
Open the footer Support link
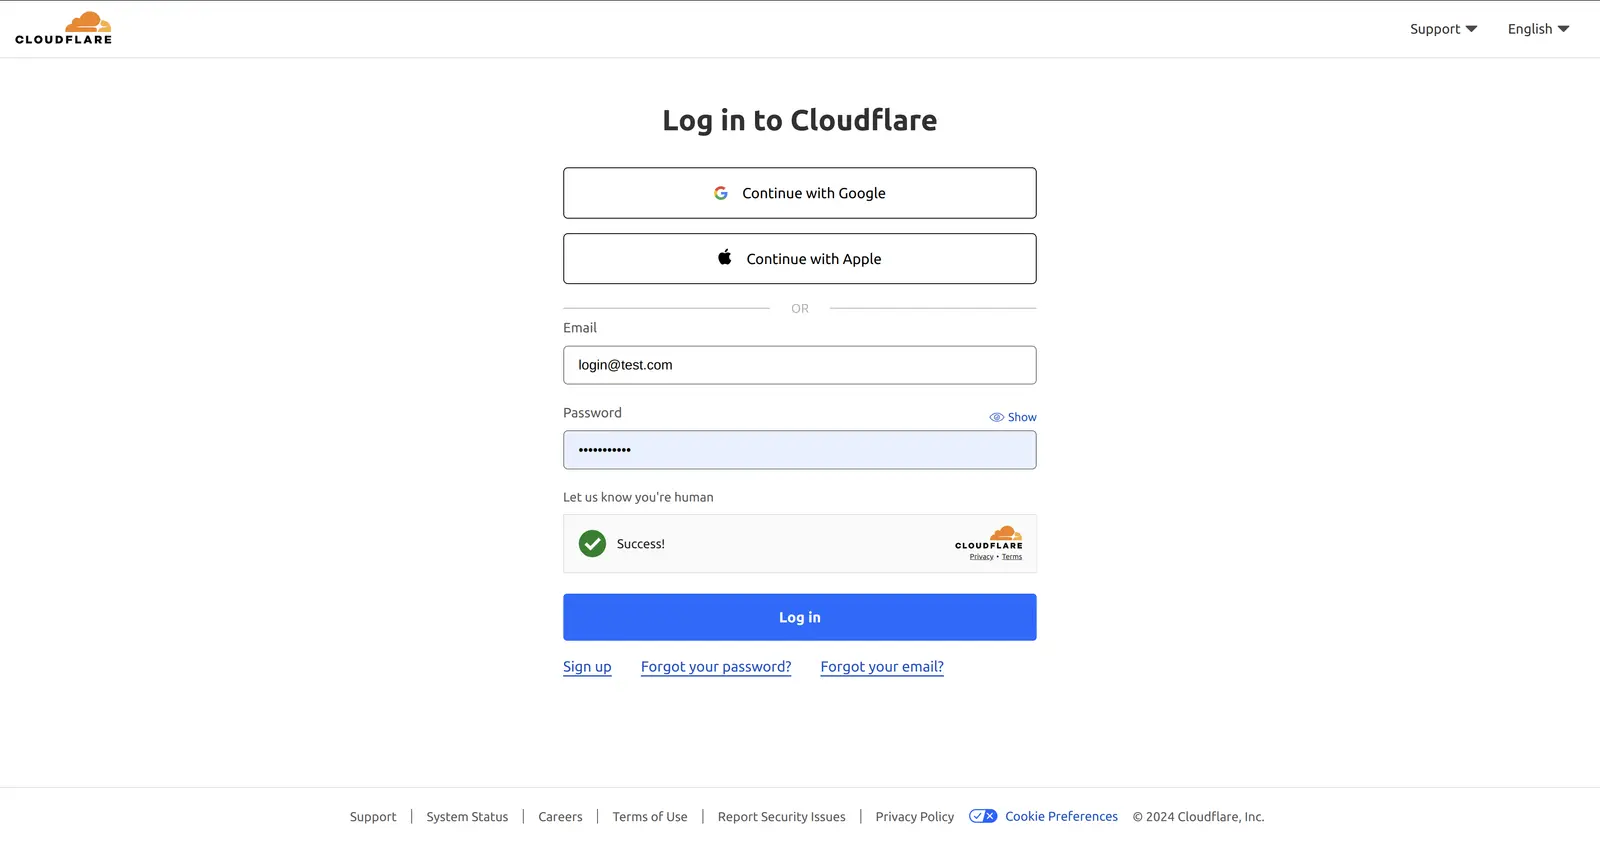(x=373, y=817)
